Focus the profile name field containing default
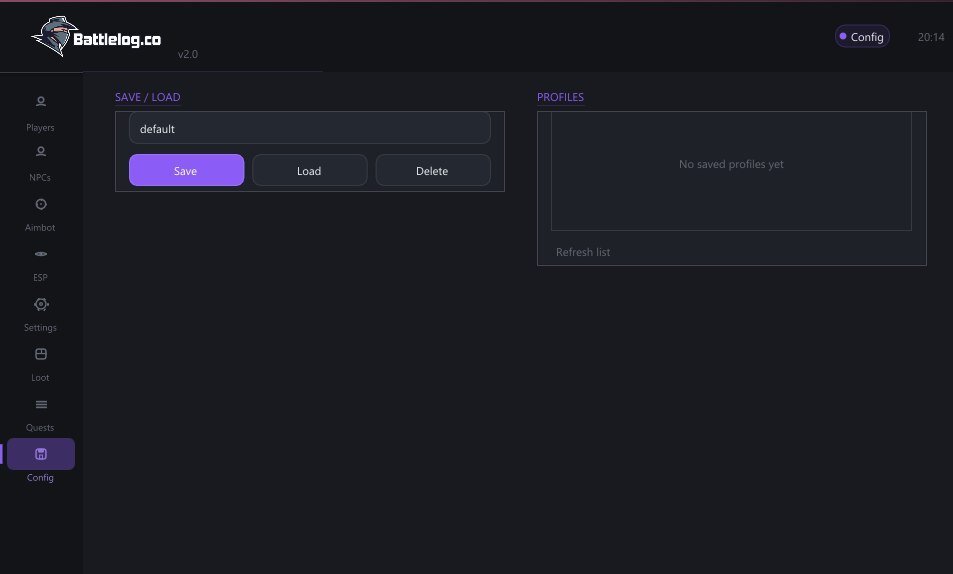The image size is (953, 574). tap(309, 128)
